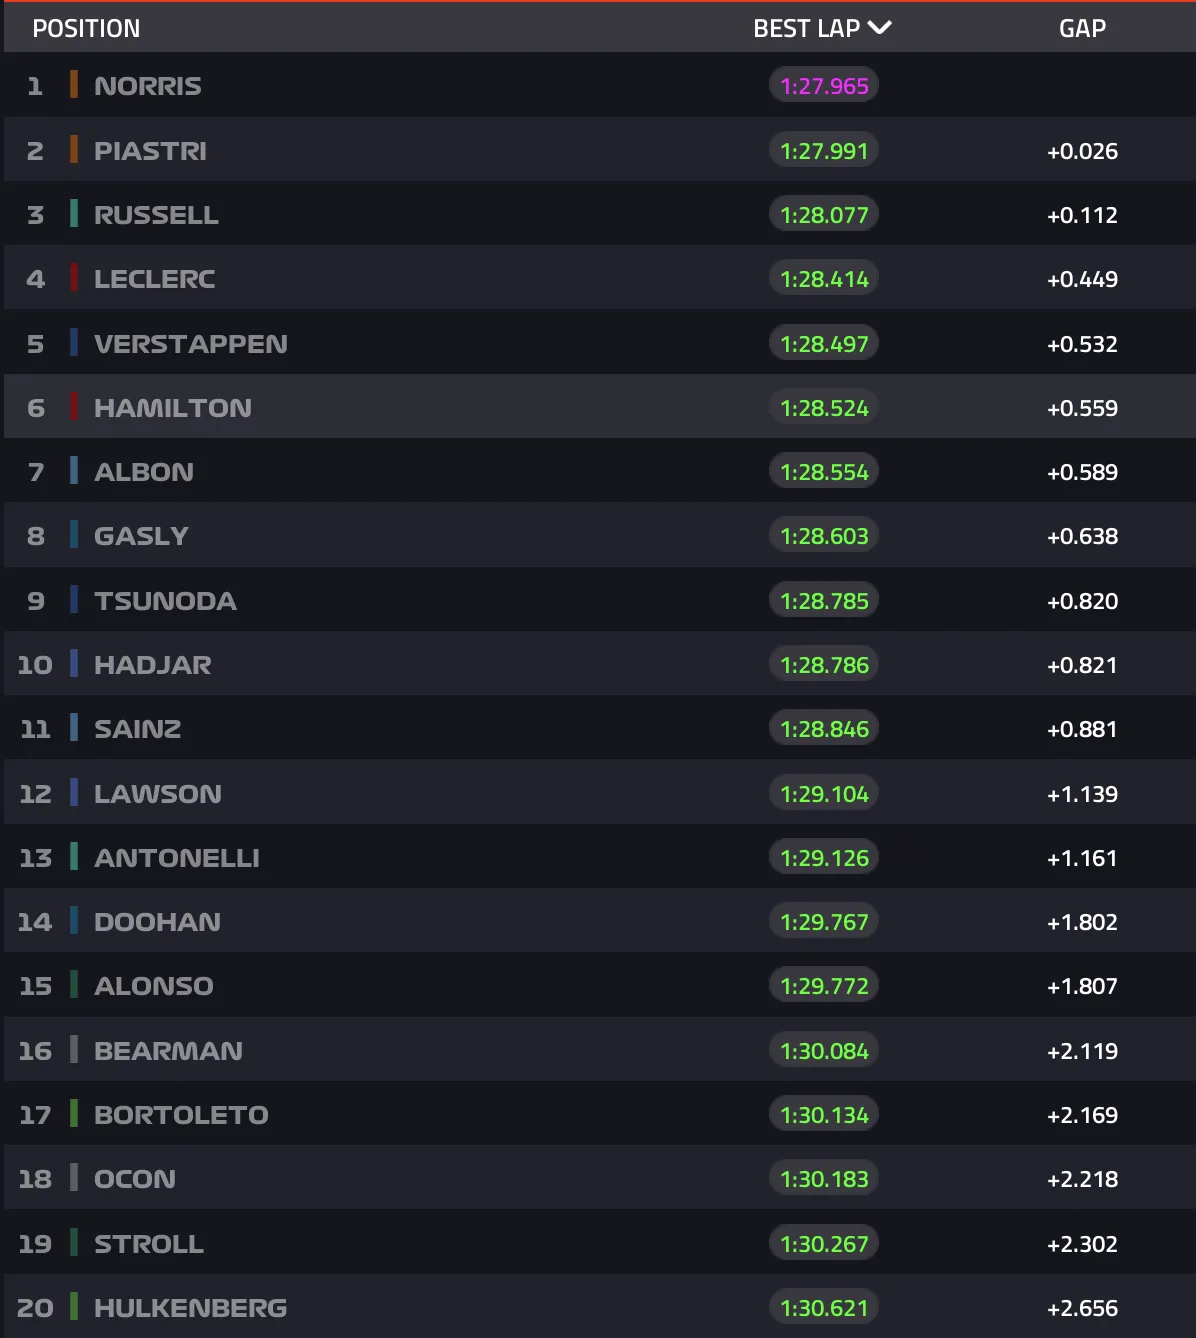The width and height of the screenshot is (1196, 1338).
Task: Click the BEST LAP sort chevron
Action: click(x=880, y=28)
